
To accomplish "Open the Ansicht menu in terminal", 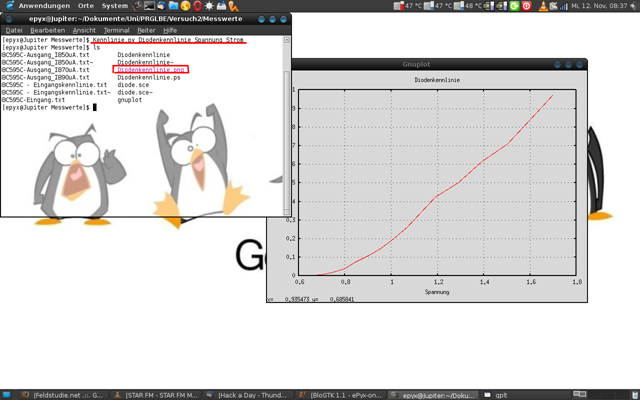I will [84, 30].
